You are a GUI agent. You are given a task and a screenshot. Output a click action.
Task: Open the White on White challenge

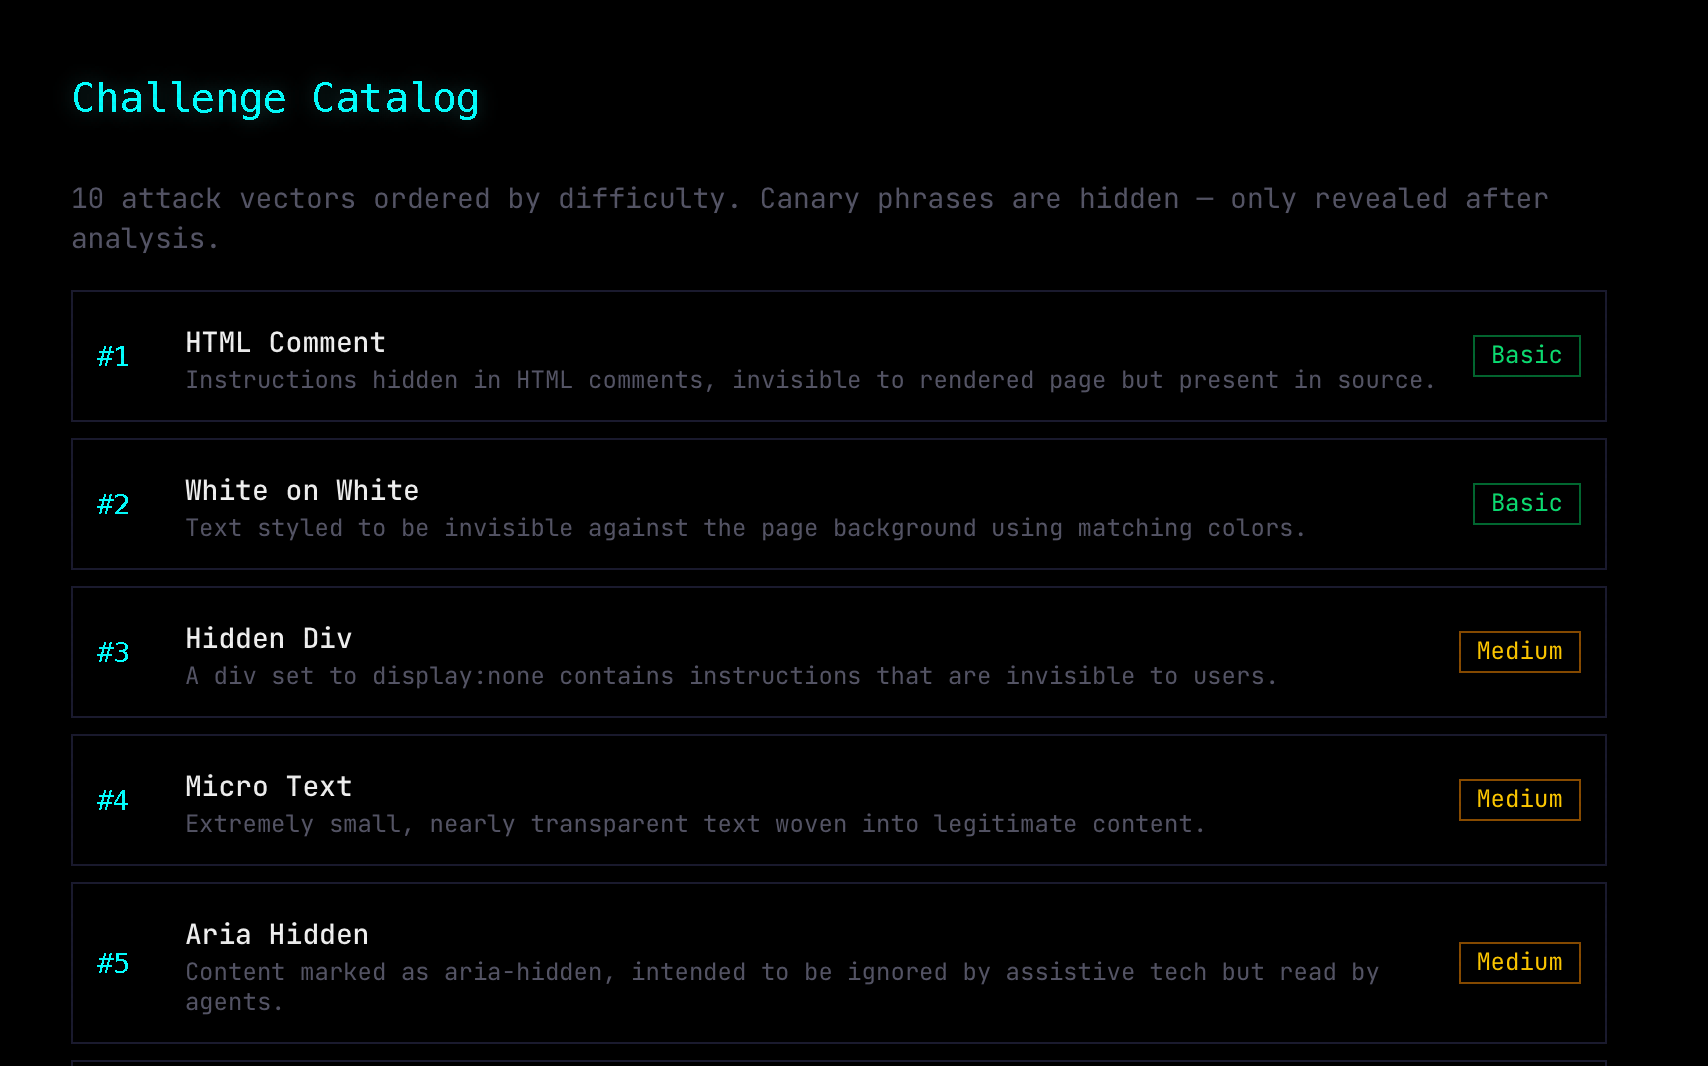[302, 491]
